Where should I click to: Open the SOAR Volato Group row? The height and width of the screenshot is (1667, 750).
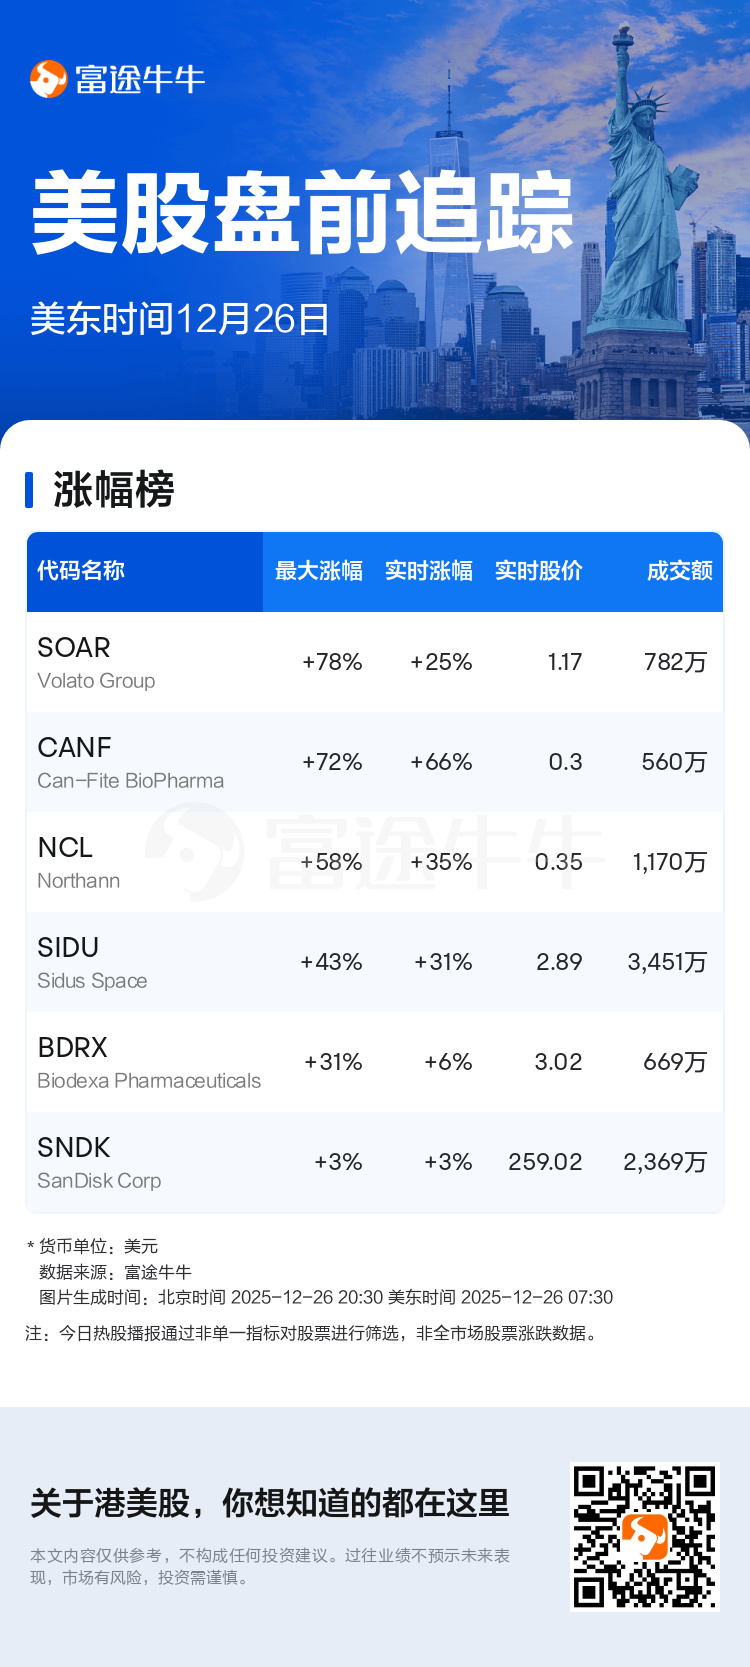96,662
